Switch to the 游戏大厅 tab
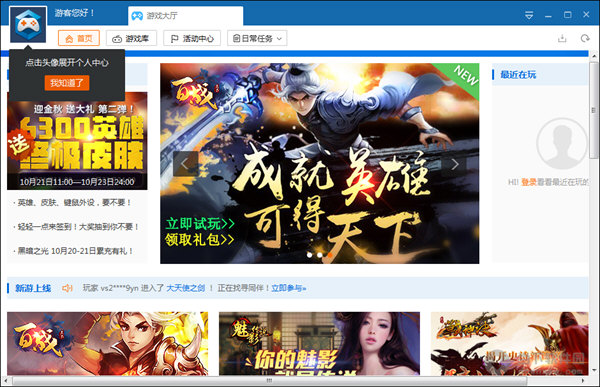Screen dimensions: 600x387 point(186,16)
